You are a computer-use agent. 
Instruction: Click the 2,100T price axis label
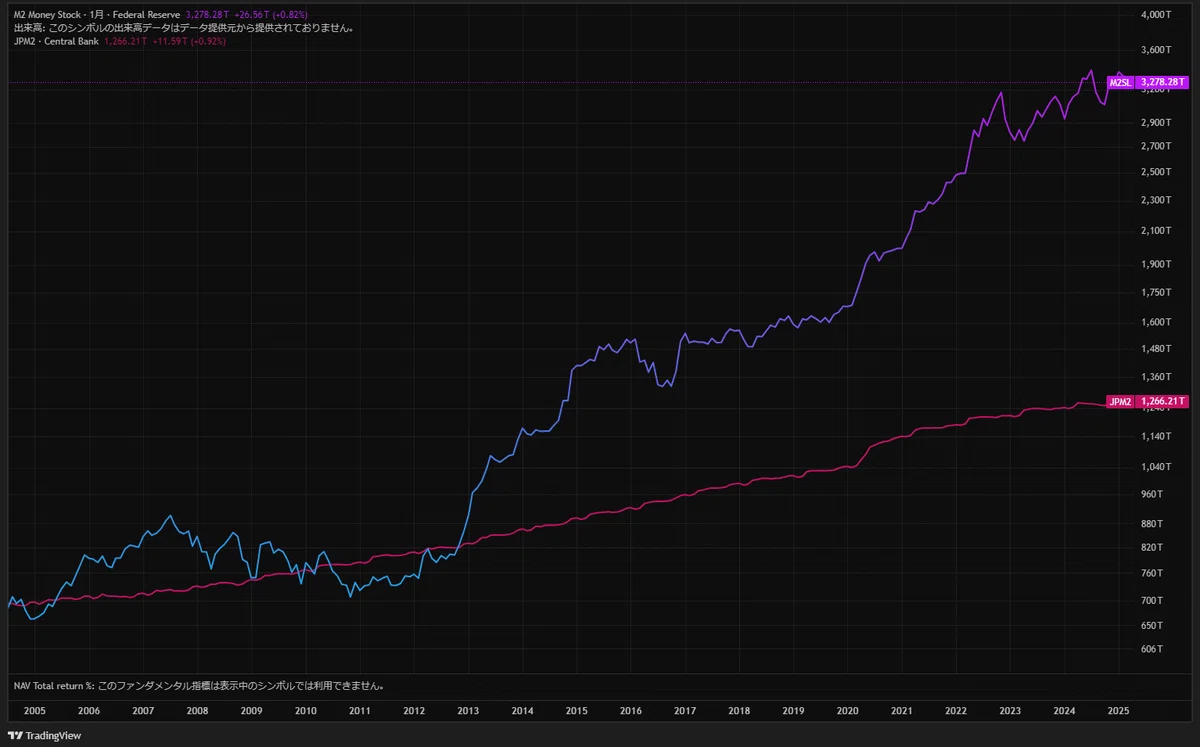point(1155,231)
